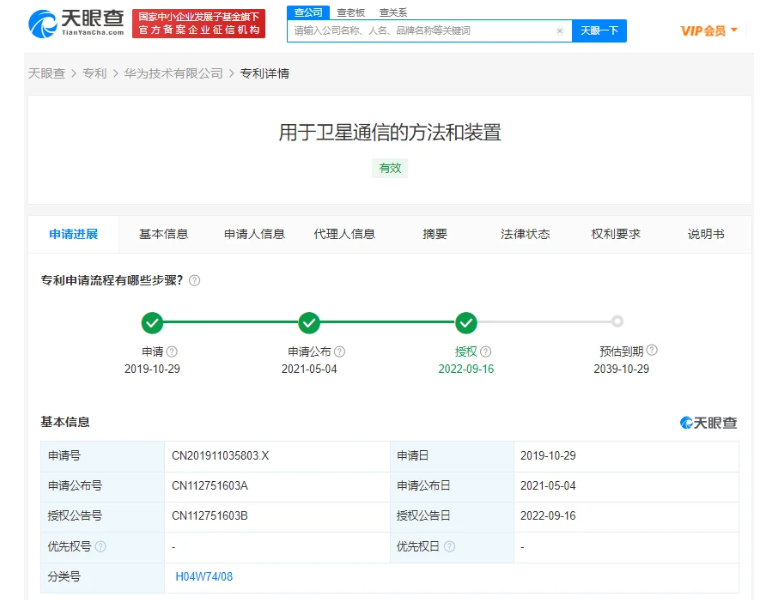Viewport: 772px width, 600px height.
Task: Click the help icon beside 优先权号
Action: click(x=100, y=546)
